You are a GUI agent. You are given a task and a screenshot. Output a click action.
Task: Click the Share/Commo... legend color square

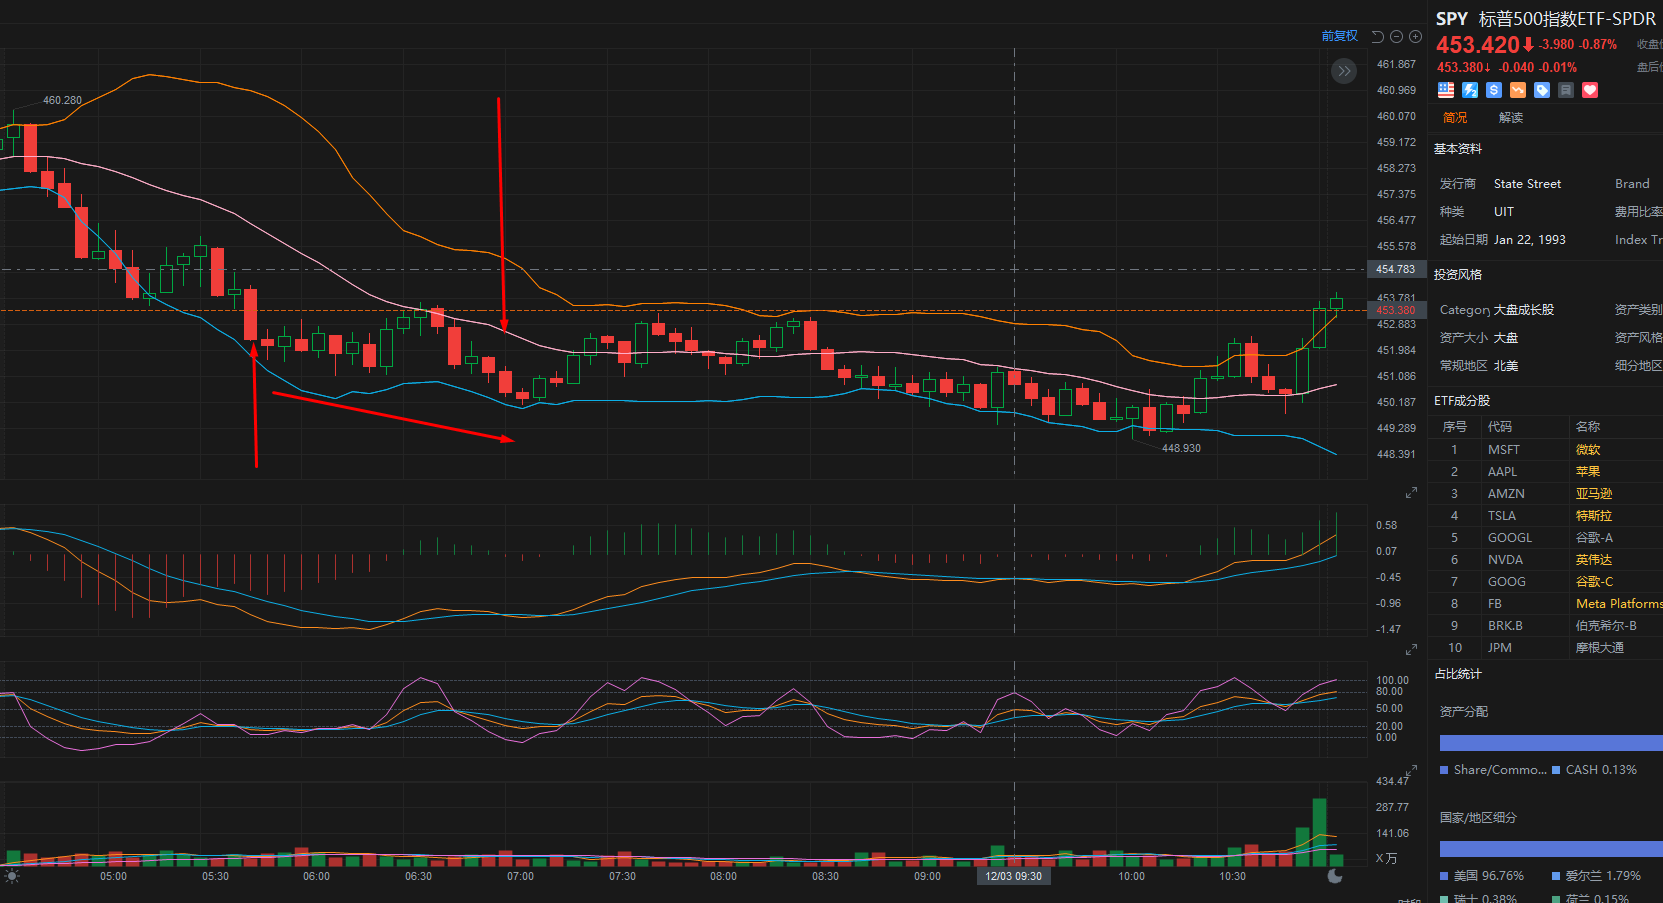click(1444, 770)
